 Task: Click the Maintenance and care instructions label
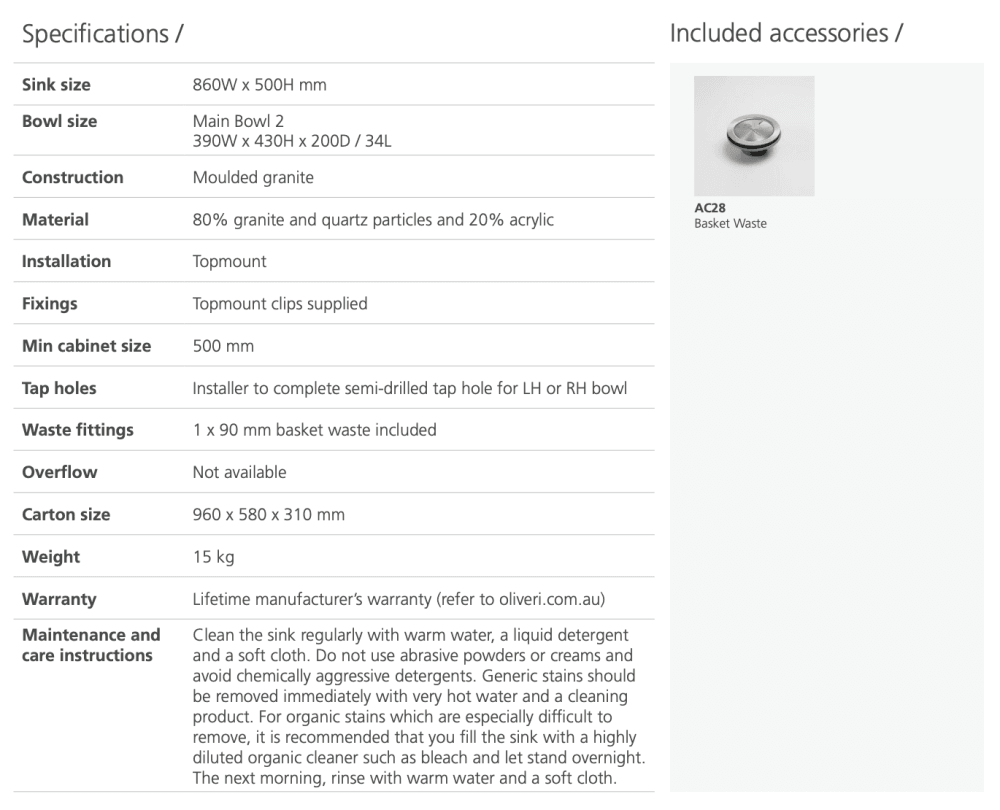tap(91, 645)
